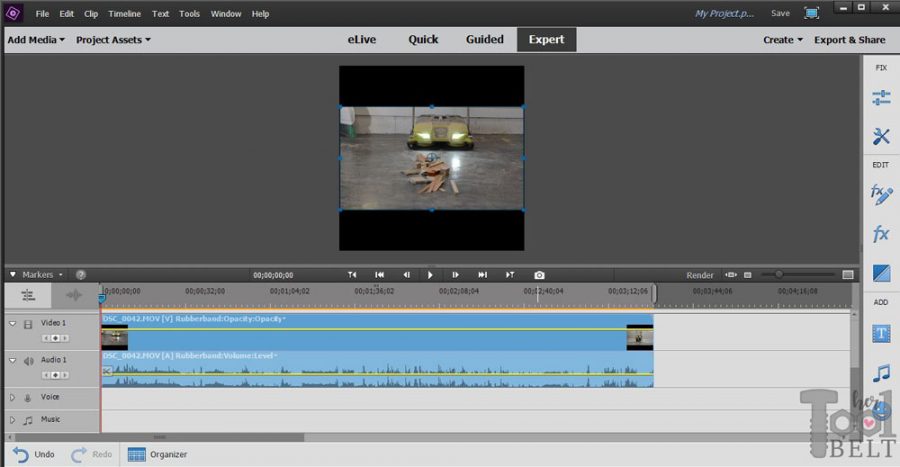Toggle keyframe on Video 1 track
Viewport: 900px width, 467px height.
[x=55, y=338]
